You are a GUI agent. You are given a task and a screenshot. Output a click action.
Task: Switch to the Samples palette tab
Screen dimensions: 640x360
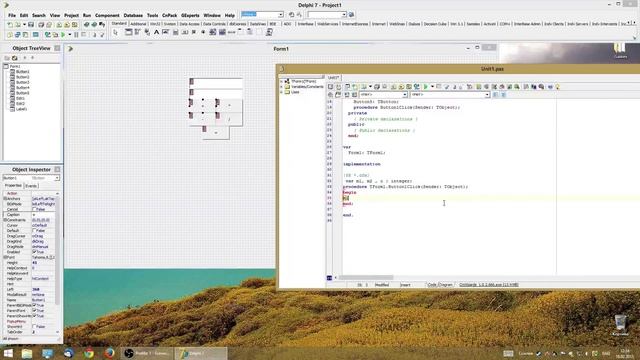pyautogui.click(x=473, y=24)
